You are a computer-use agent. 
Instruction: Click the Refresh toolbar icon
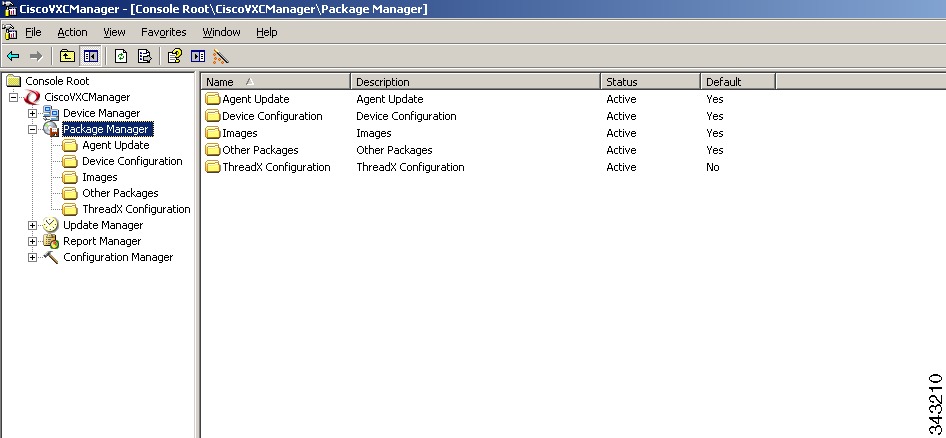click(x=121, y=57)
